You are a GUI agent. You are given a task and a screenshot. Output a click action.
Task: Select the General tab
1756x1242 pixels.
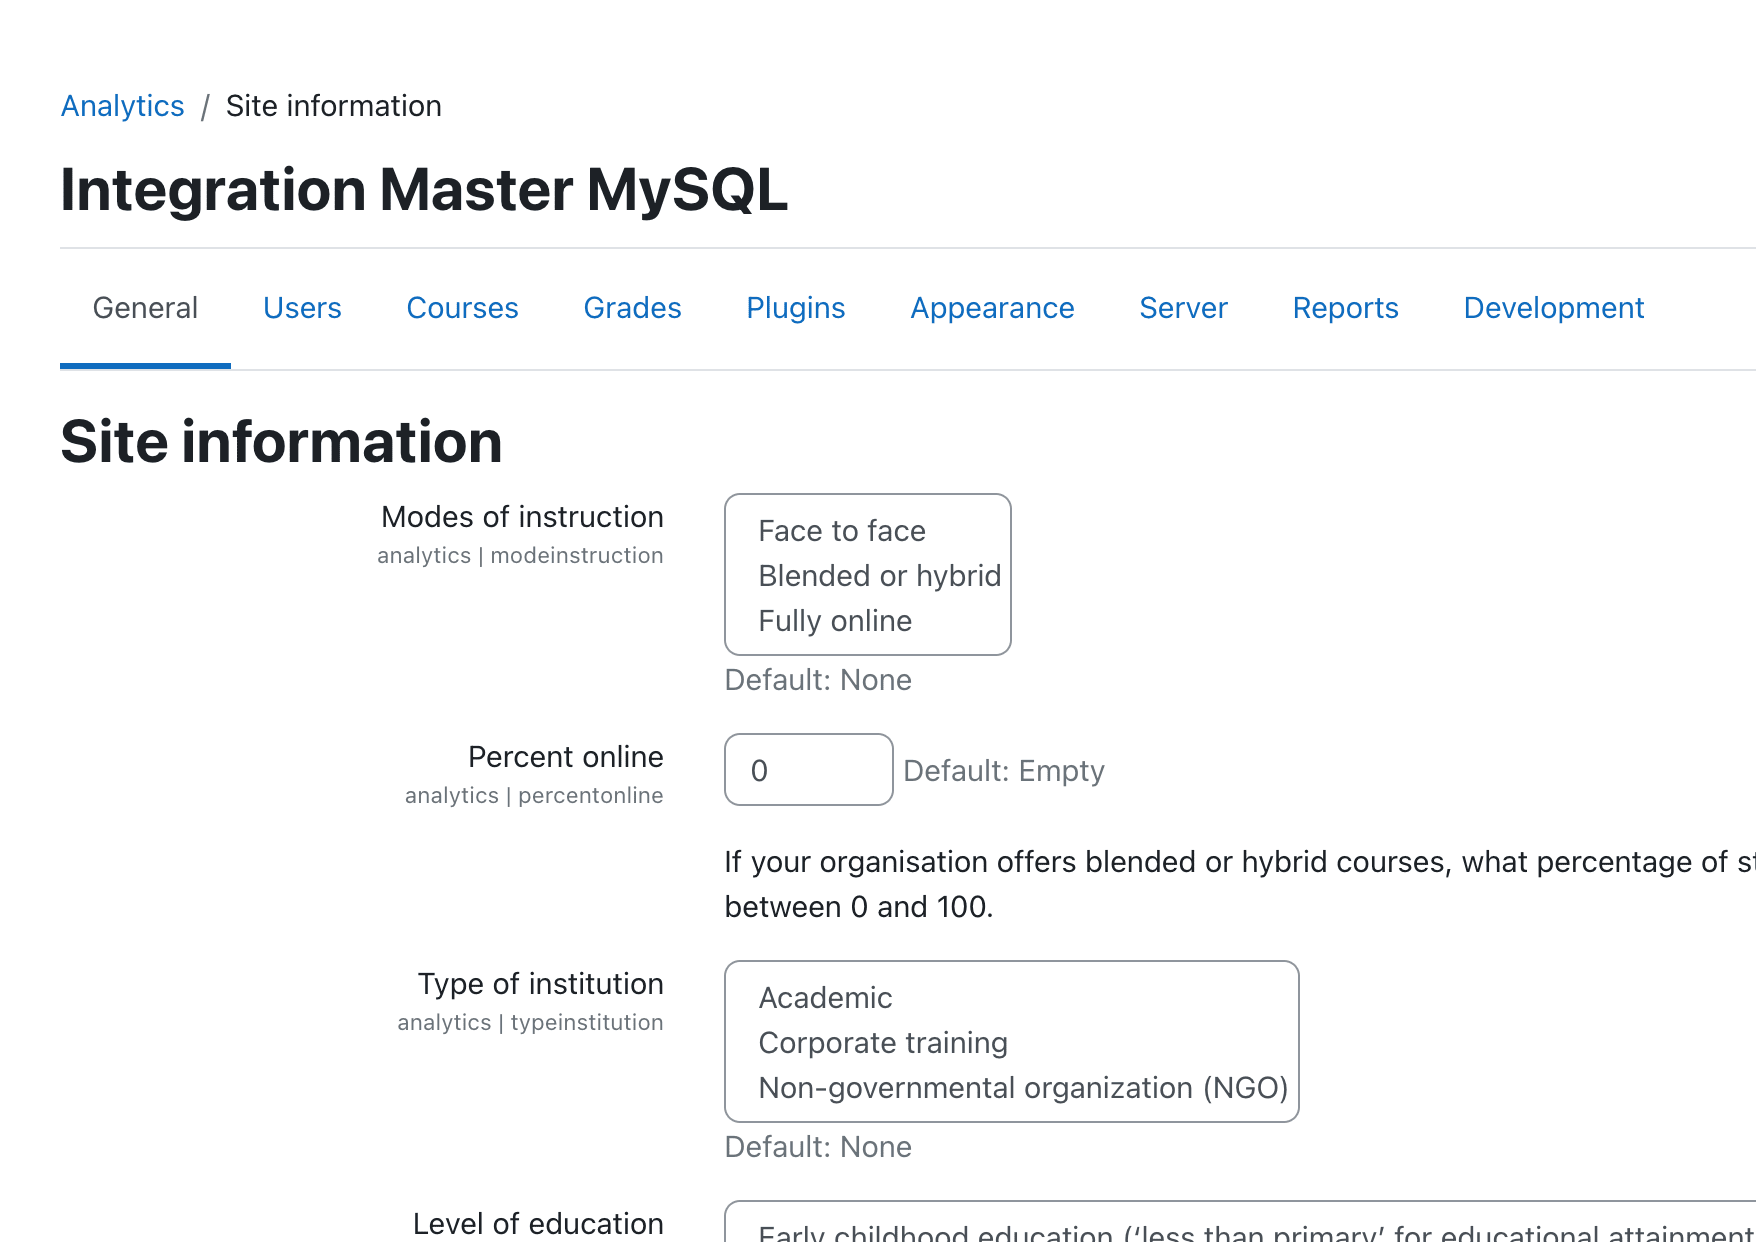[145, 308]
